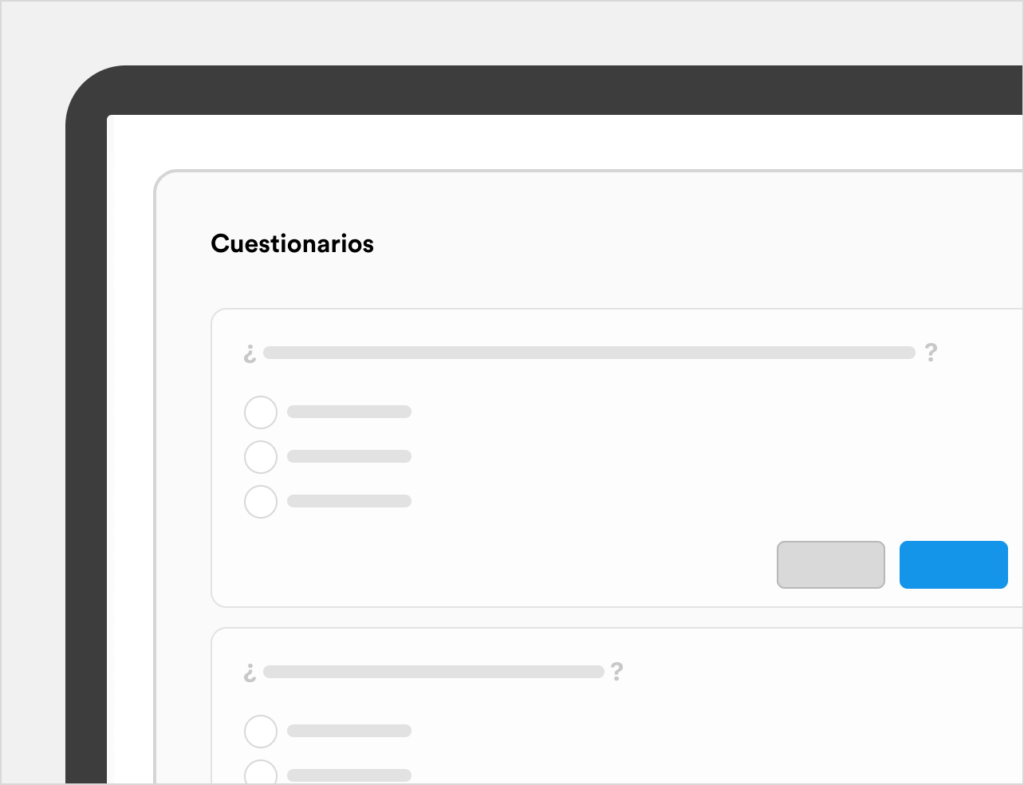The height and width of the screenshot is (785, 1024).
Task: Click the Cuestionarios heading
Action: (292, 243)
